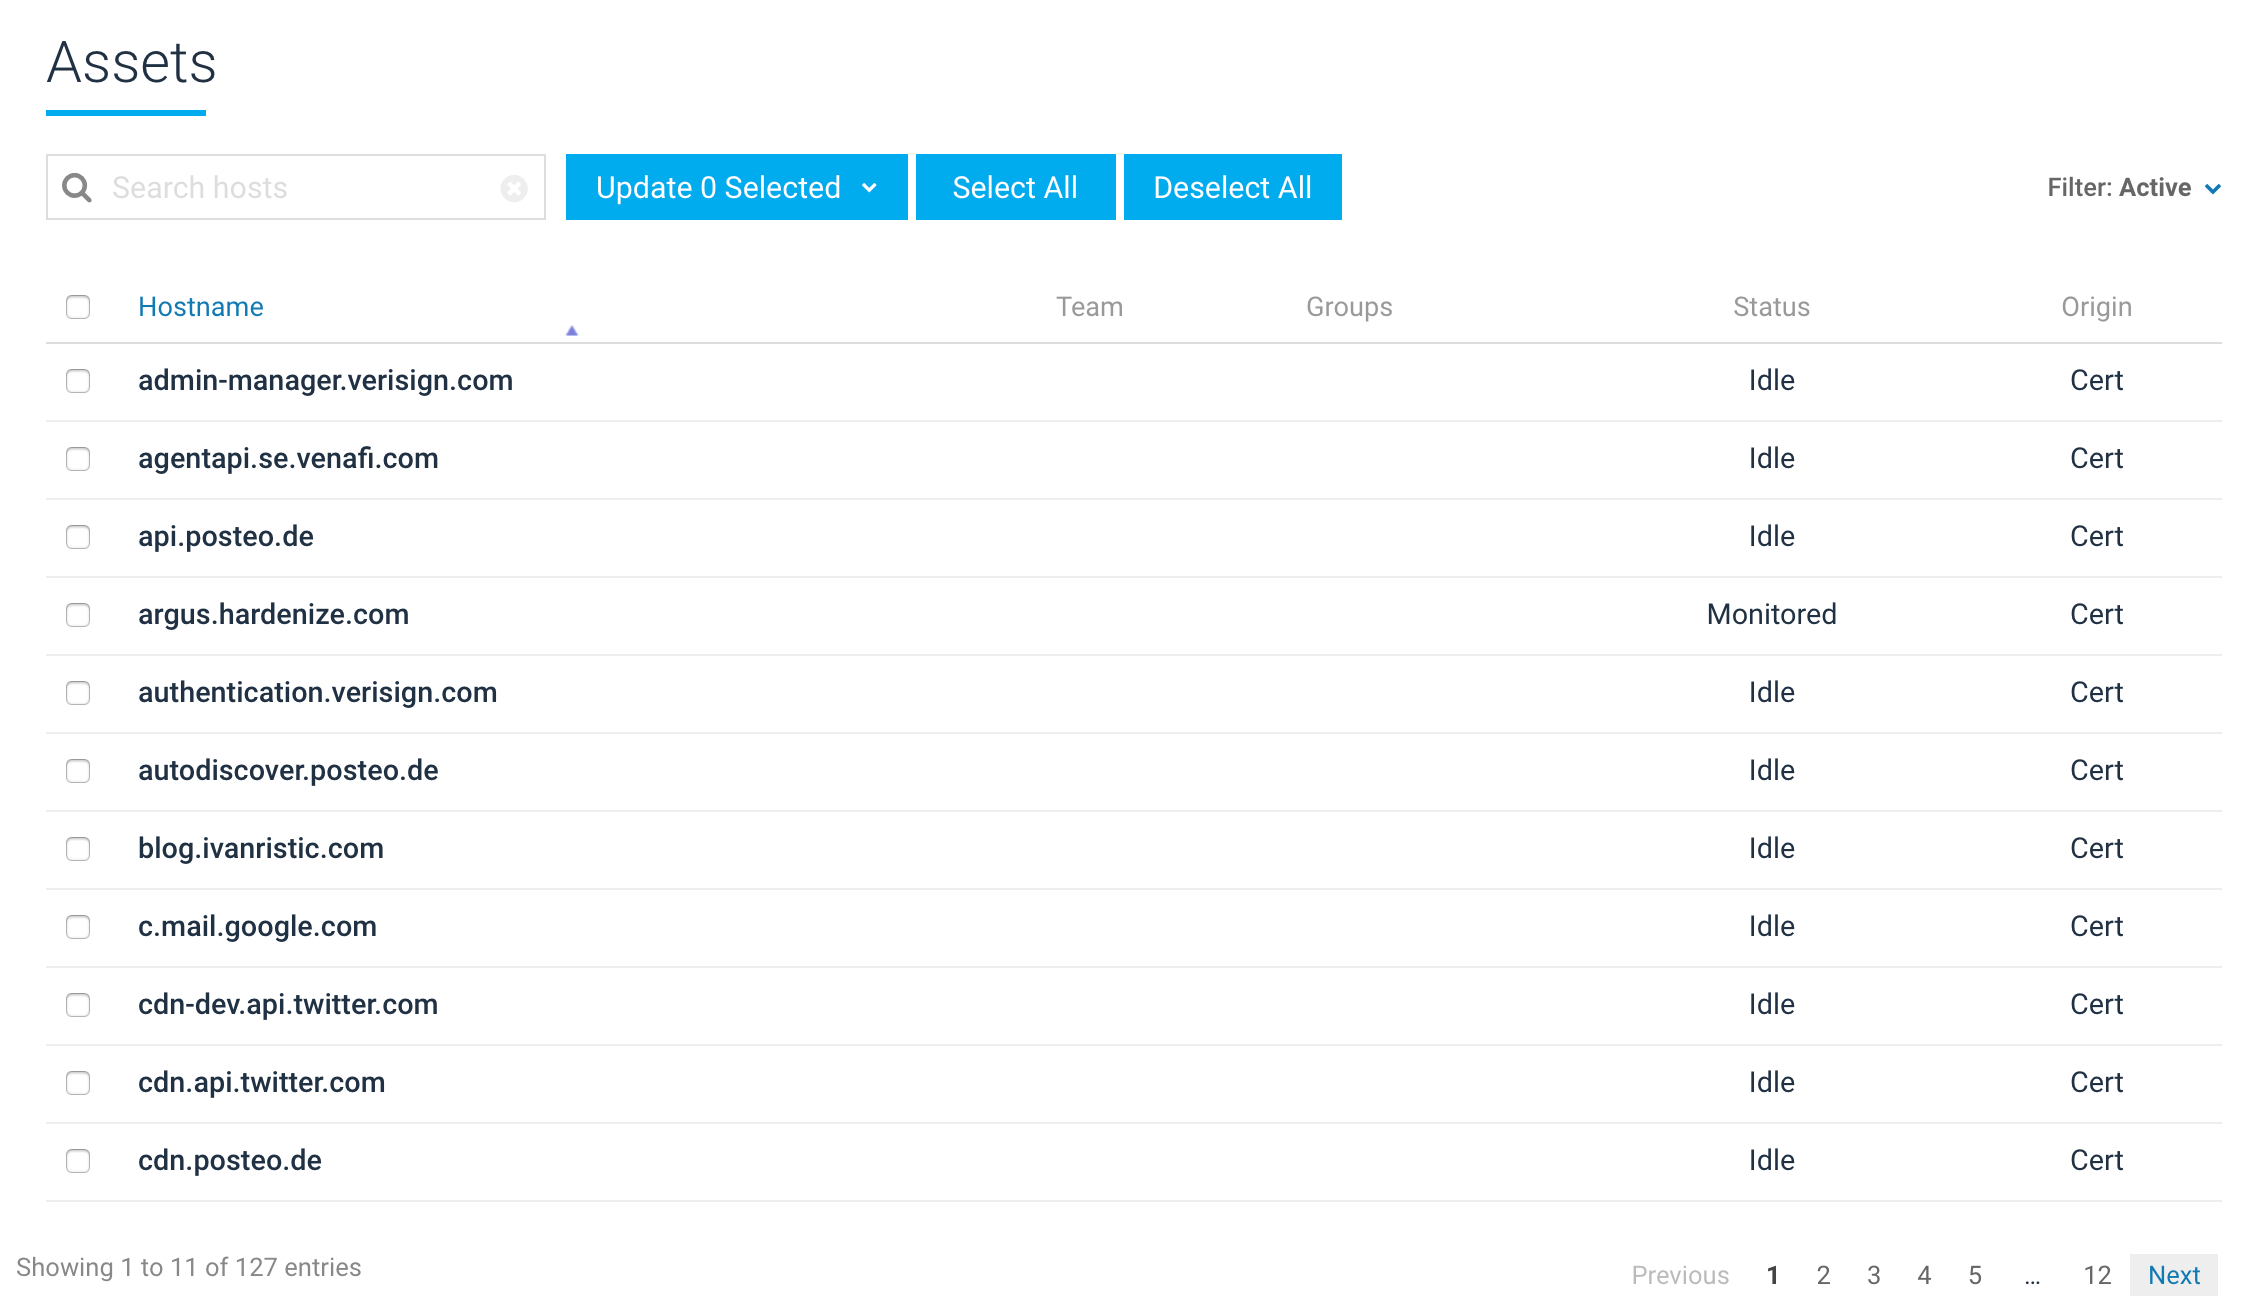Image resolution: width=2254 pixels, height=1312 pixels.
Task: Toggle the select-all header checkbox
Action: (78, 307)
